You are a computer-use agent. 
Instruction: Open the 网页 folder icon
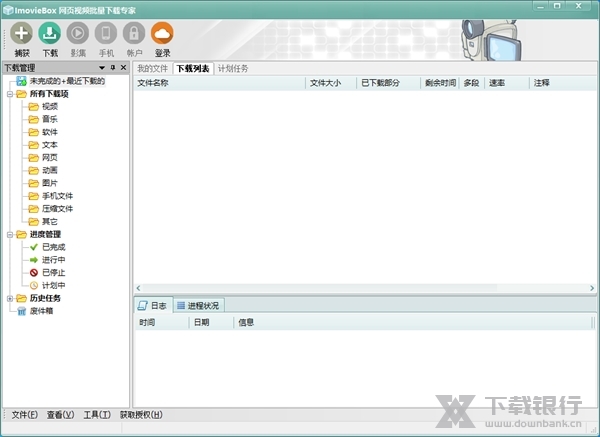pyautogui.click(x=34, y=158)
